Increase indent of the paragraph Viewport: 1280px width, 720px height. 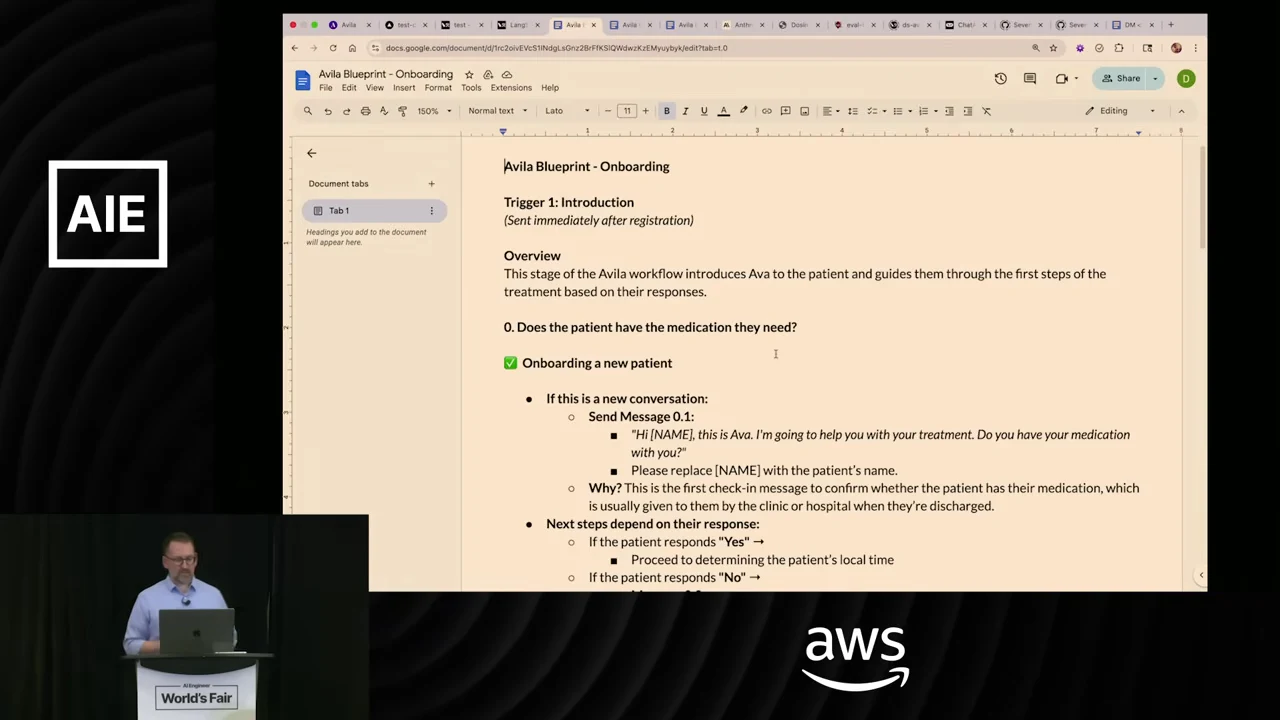[967, 111]
